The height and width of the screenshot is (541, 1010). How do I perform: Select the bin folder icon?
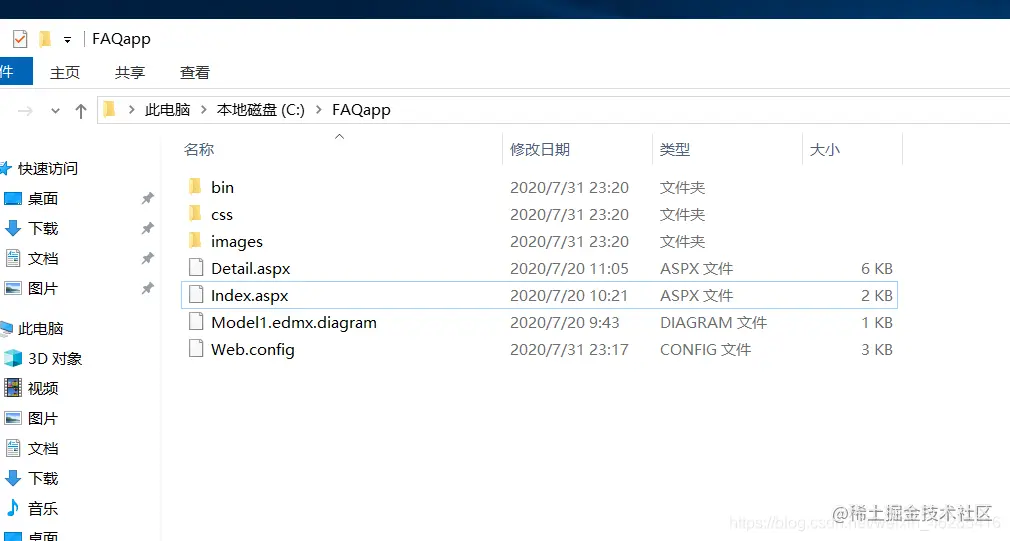coord(195,187)
